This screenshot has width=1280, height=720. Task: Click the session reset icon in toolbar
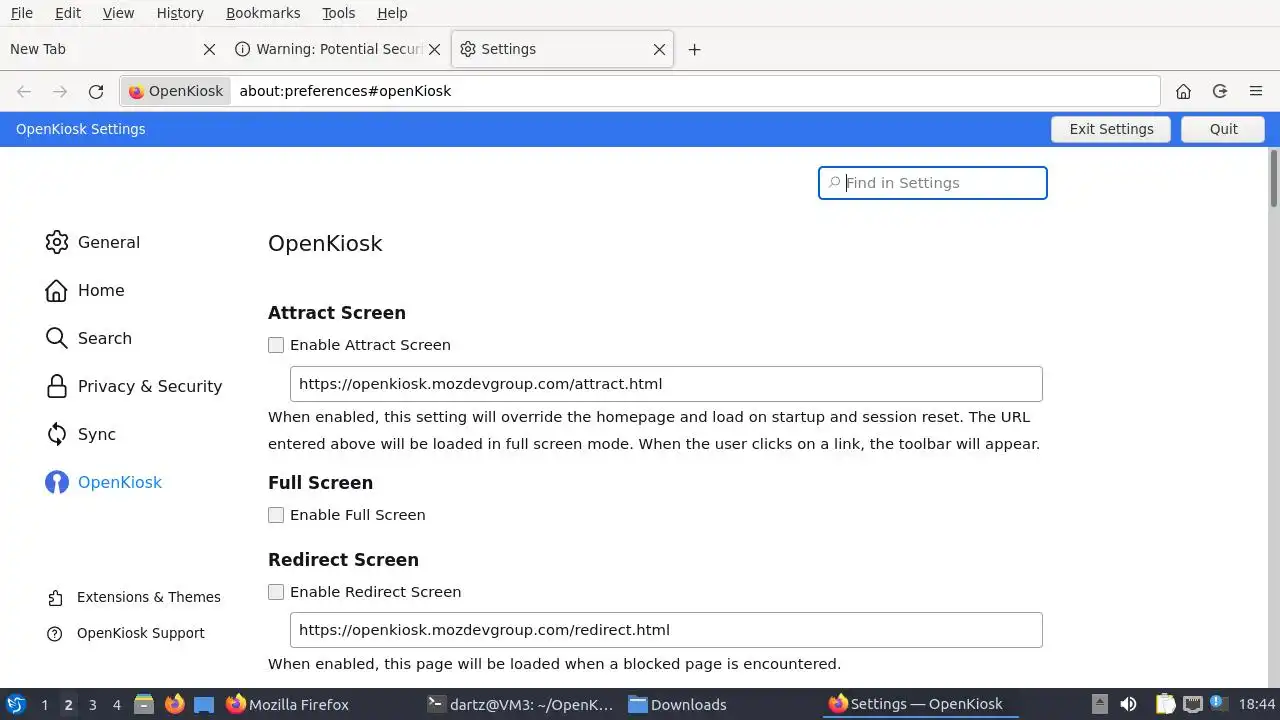click(x=1220, y=91)
